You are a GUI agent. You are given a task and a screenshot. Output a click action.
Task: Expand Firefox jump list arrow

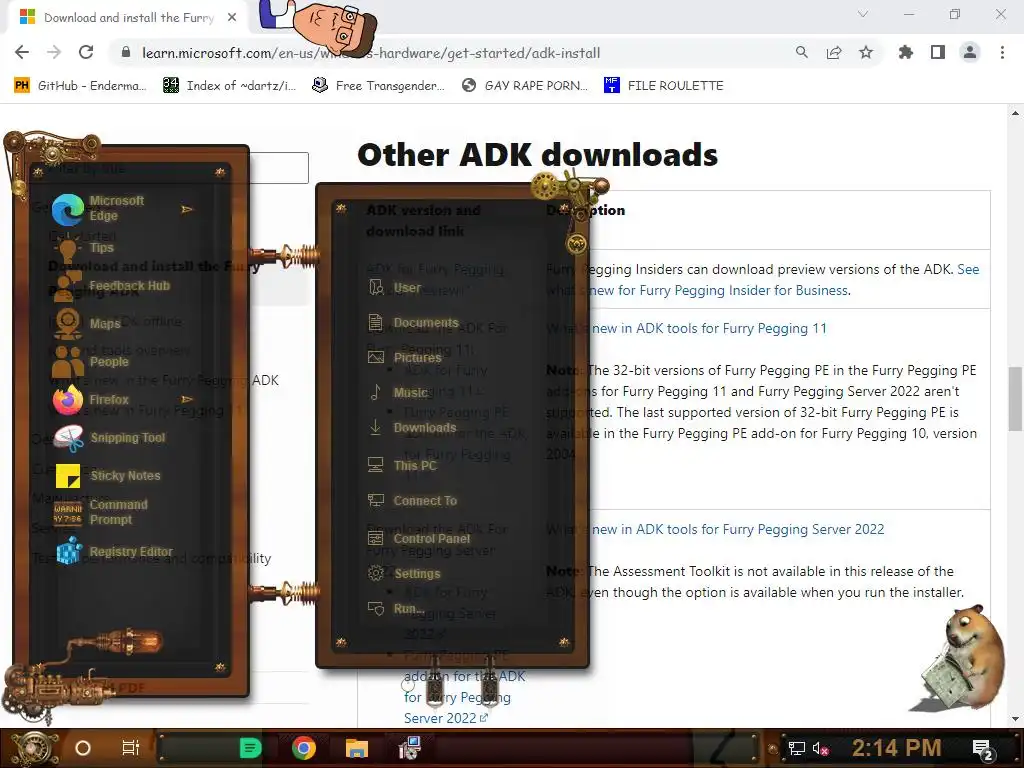click(x=187, y=399)
